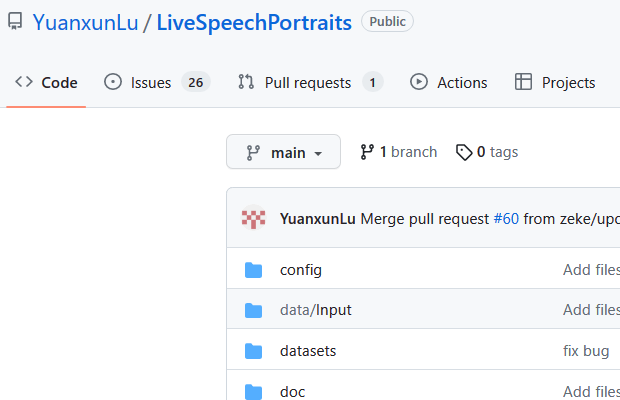This screenshot has width=620, height=400.
Task: Click the Projects table icon
Action: 523,82
